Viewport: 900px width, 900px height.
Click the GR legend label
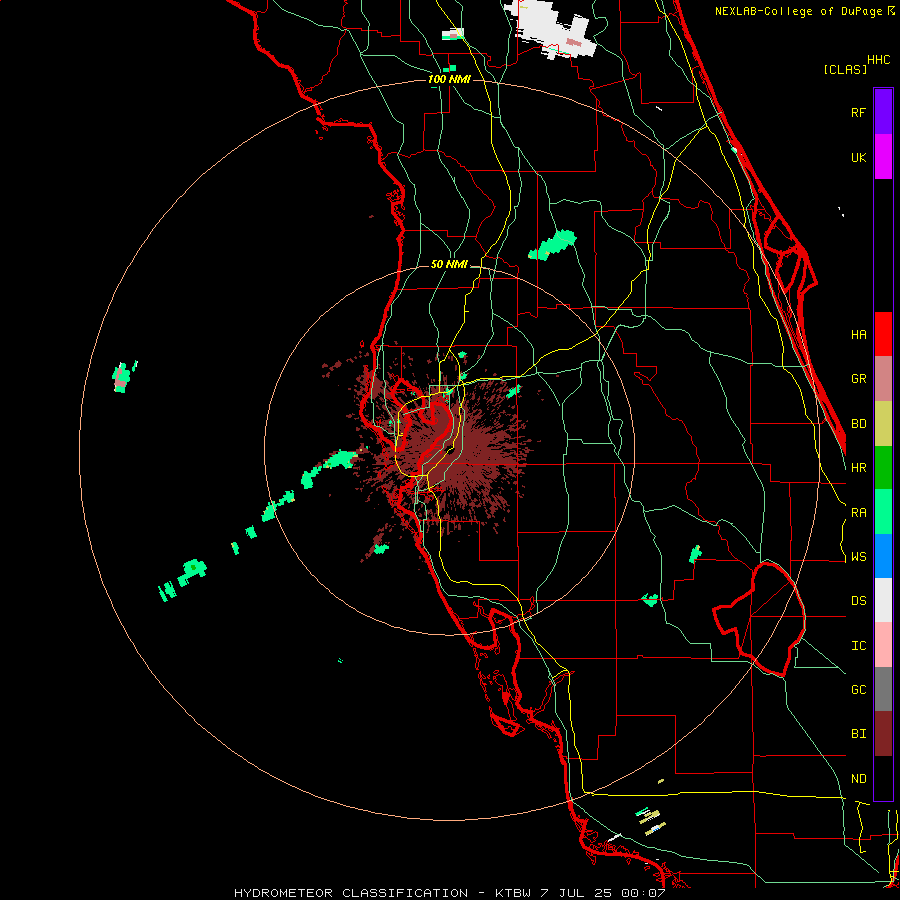pyautogui.click(x=858, y=379)
